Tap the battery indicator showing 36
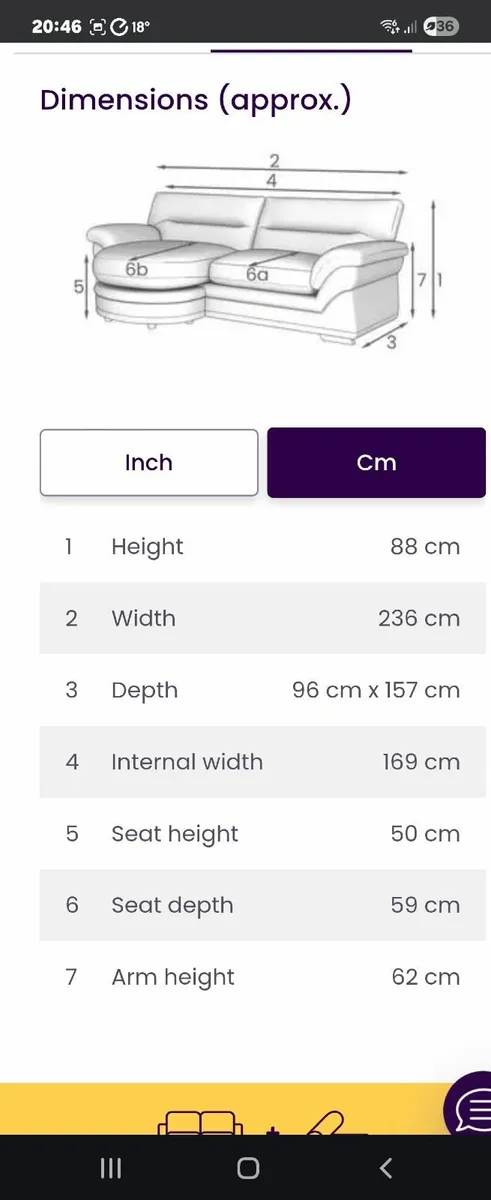Viewport: 491px width, 1200px height. [441, 27]
